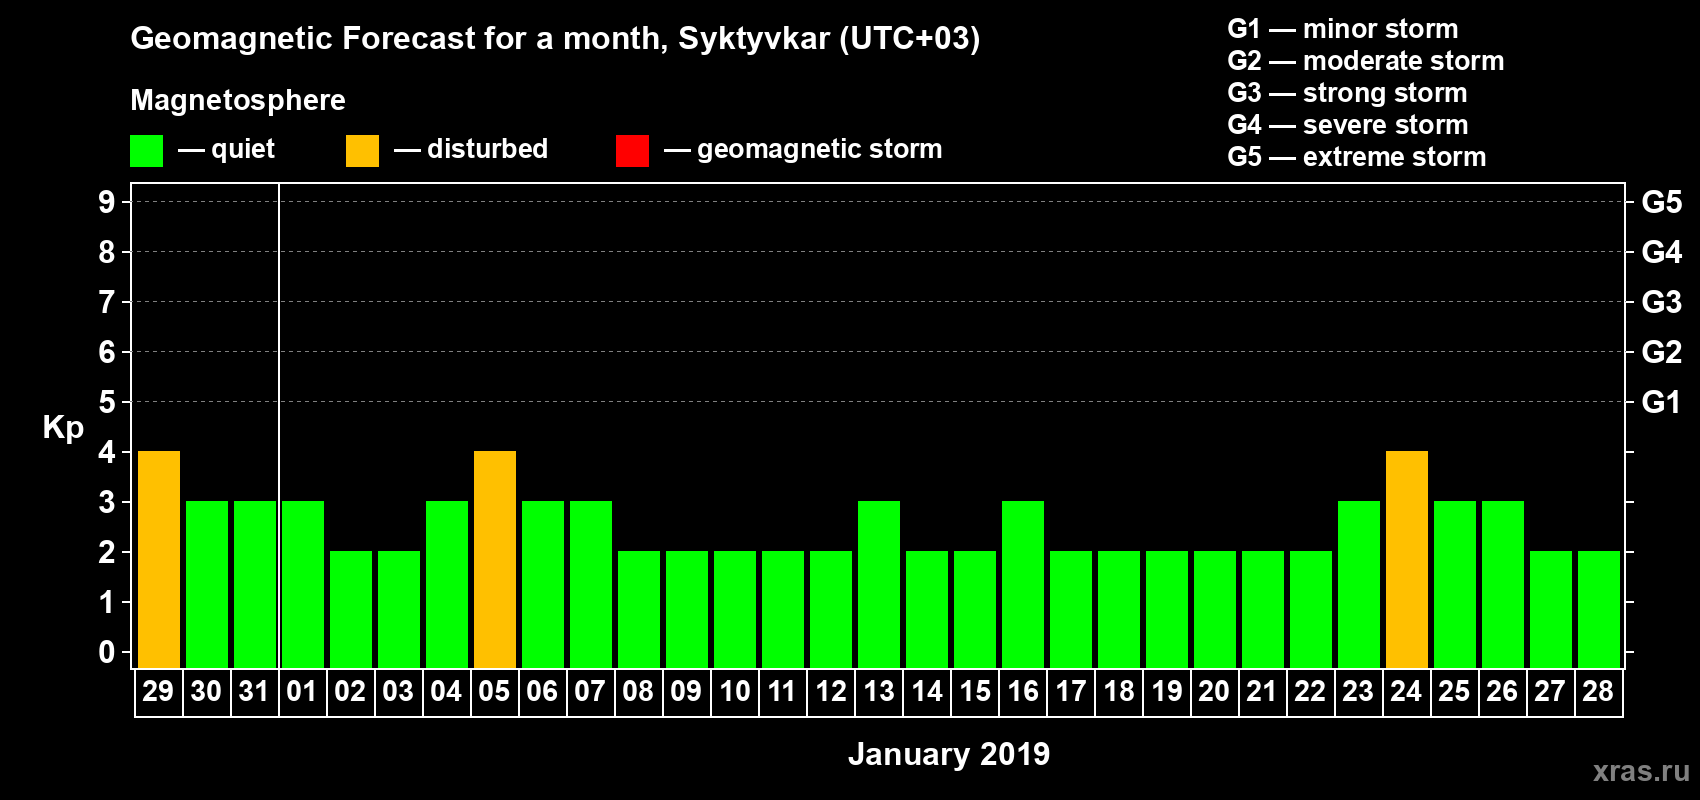The height and width of the screenshot is (800, 1700).
Task: Click 'G5 — extreme storm' legend line
Action: [x=1357, y=157]
